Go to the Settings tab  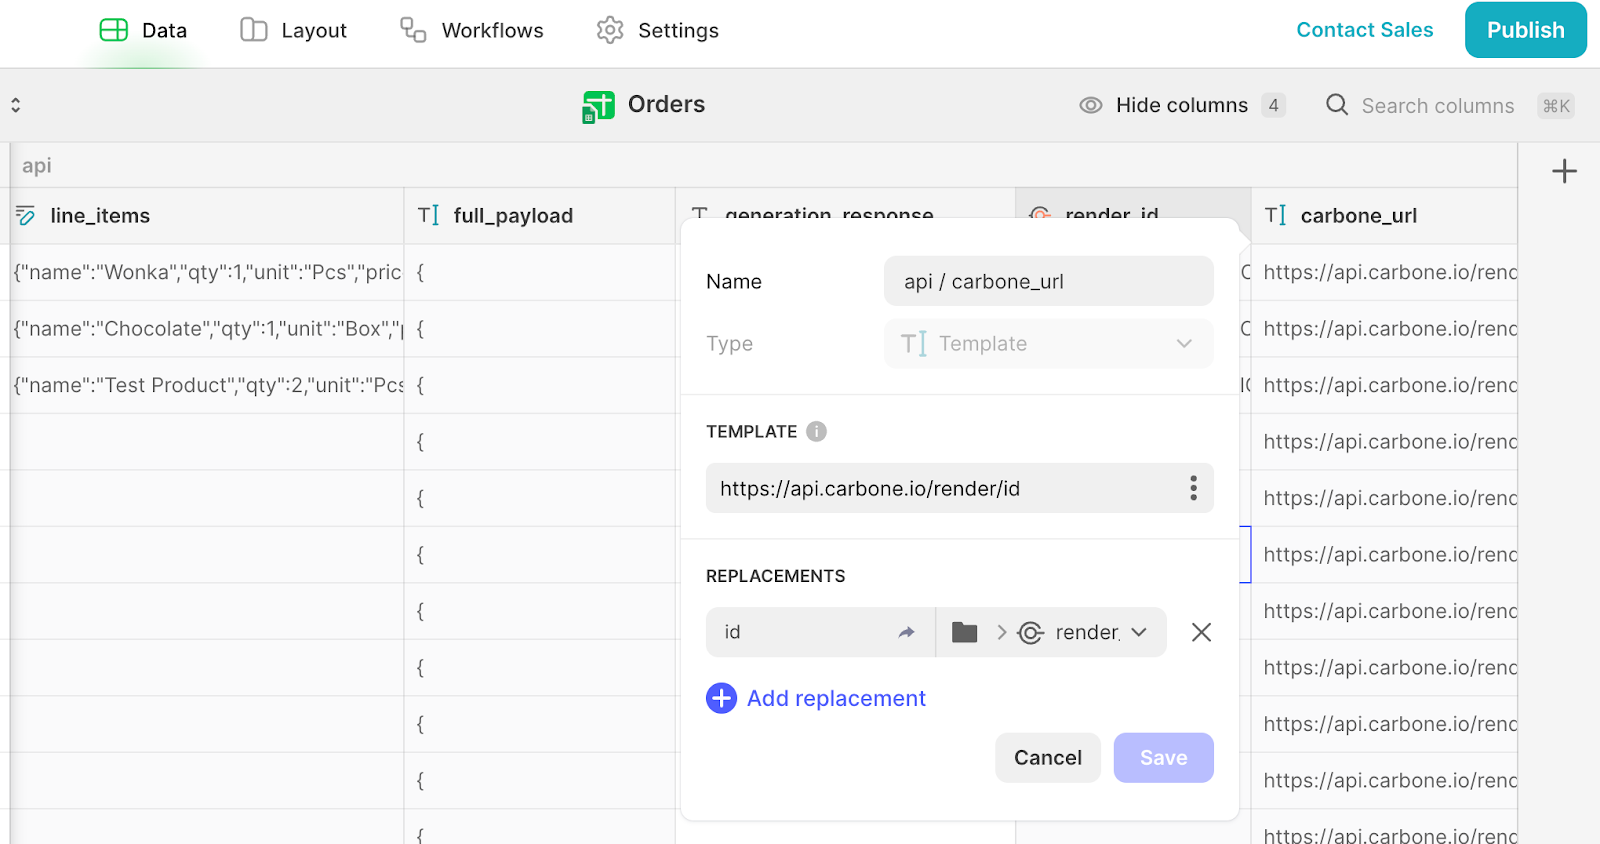click(657, 30)
